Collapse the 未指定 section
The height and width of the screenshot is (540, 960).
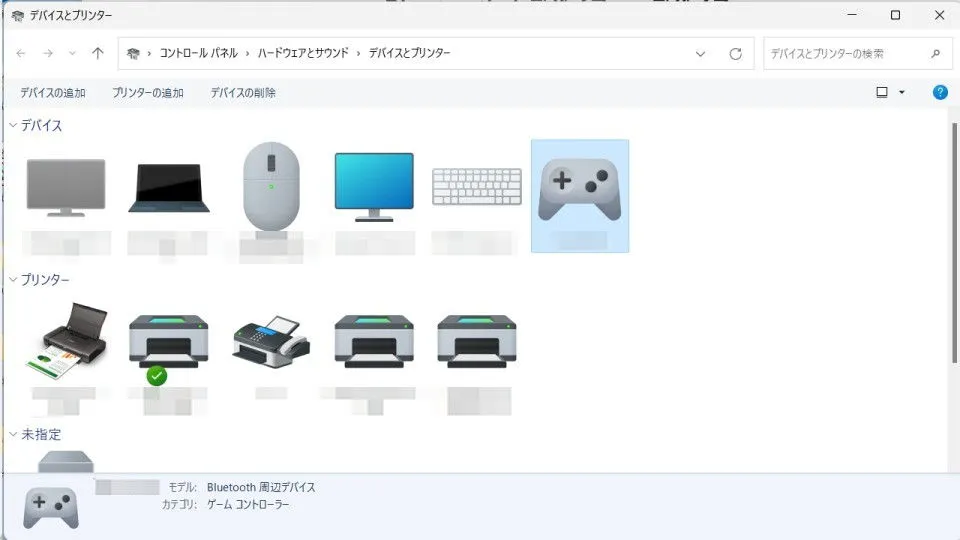click(13, 434)
